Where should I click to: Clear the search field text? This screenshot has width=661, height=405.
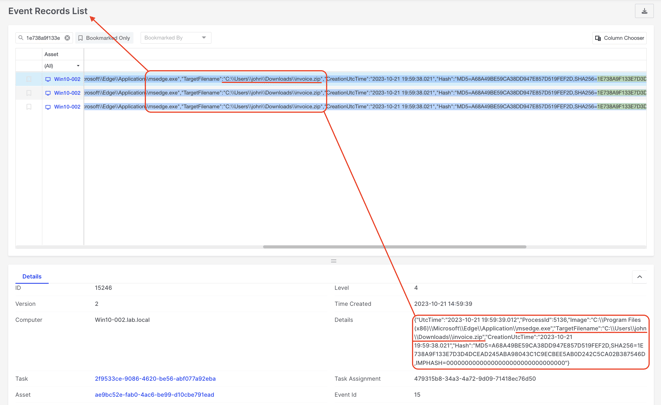pos(67,38)
